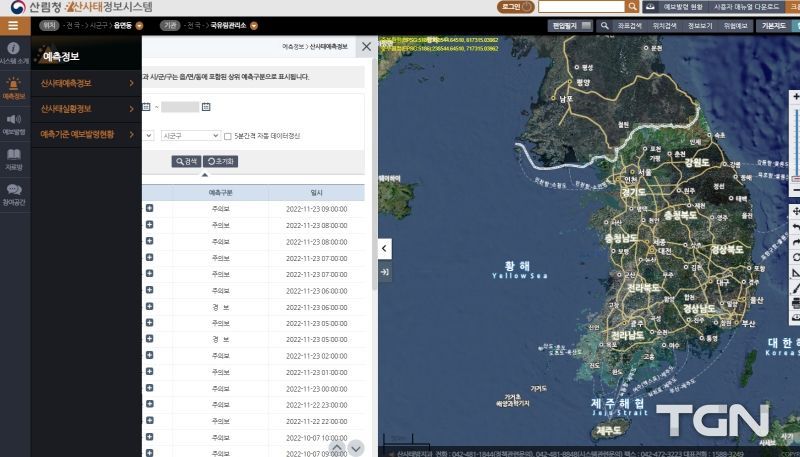This screenshot has width=800, height=457.
Task: Go to next map view arrow
Action: pyautogui.click(x=796, y=242)
